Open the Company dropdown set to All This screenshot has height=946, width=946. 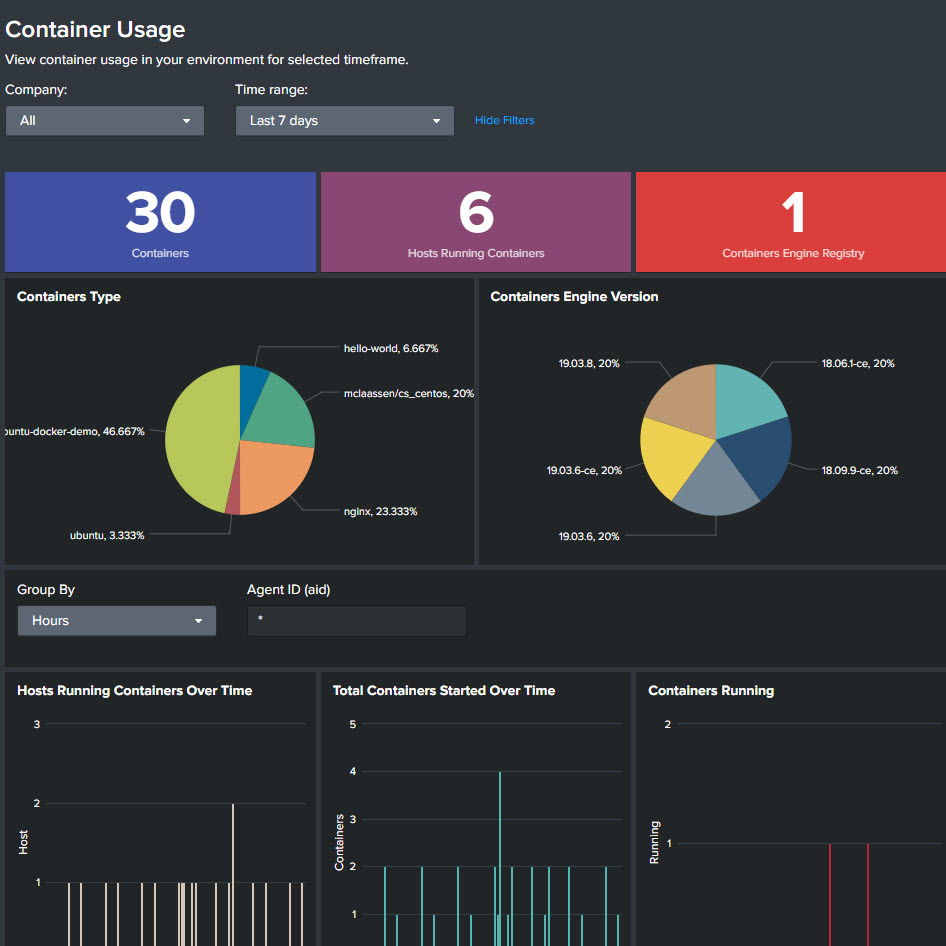click(x=104, y=121)
